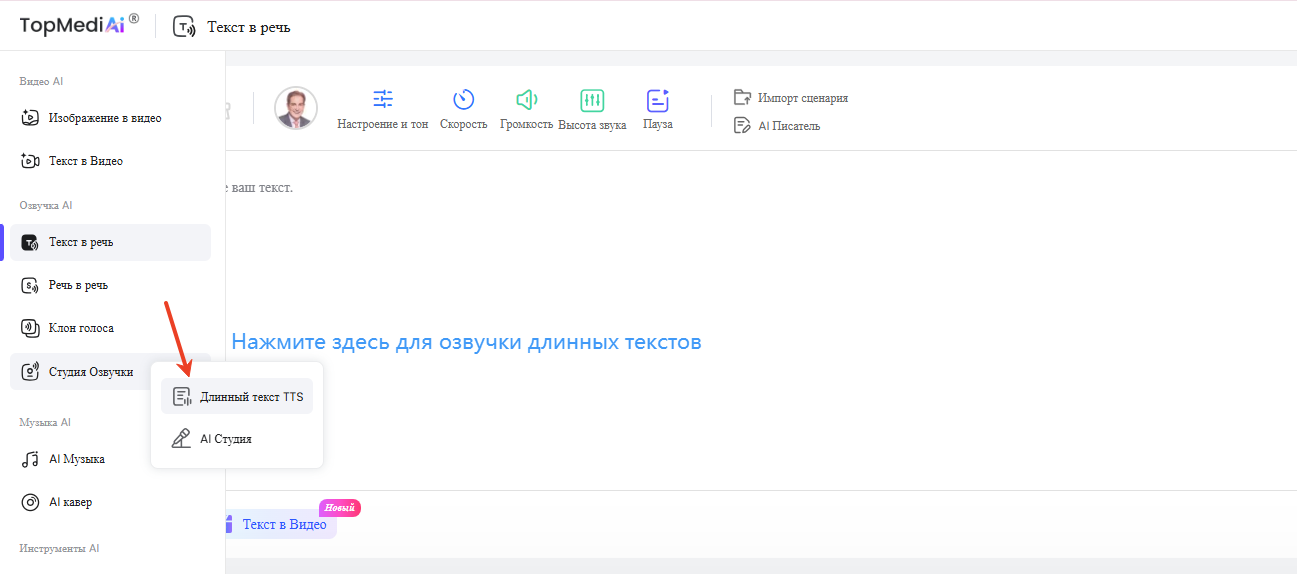Click the Скорость speed gauge icon
1297x574 pixels.
(463, 99)
